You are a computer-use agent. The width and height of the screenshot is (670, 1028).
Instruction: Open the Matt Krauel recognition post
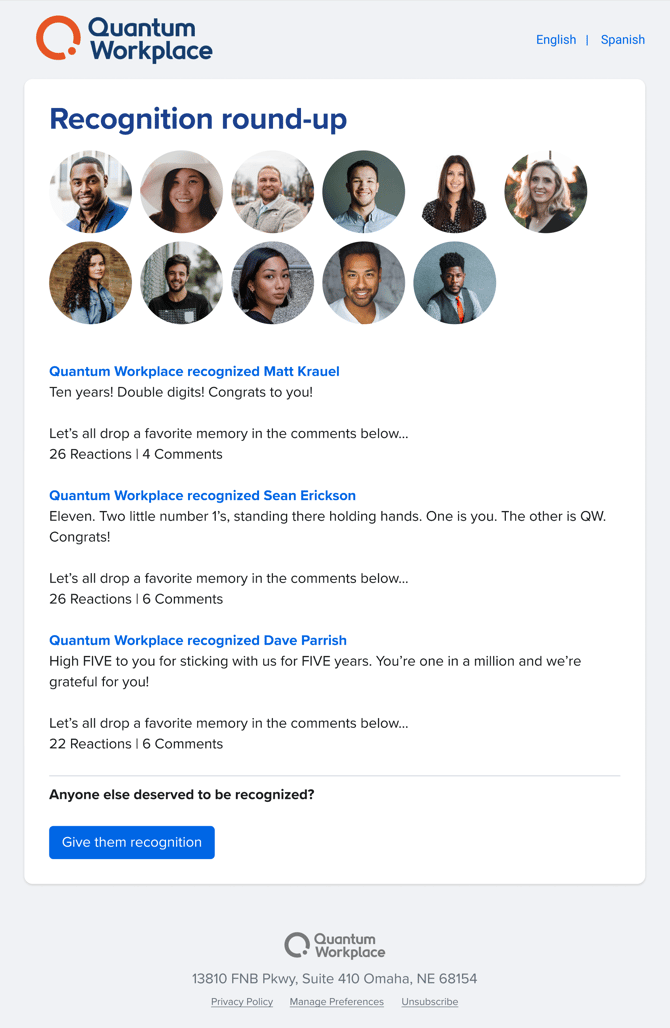[194, 371]
